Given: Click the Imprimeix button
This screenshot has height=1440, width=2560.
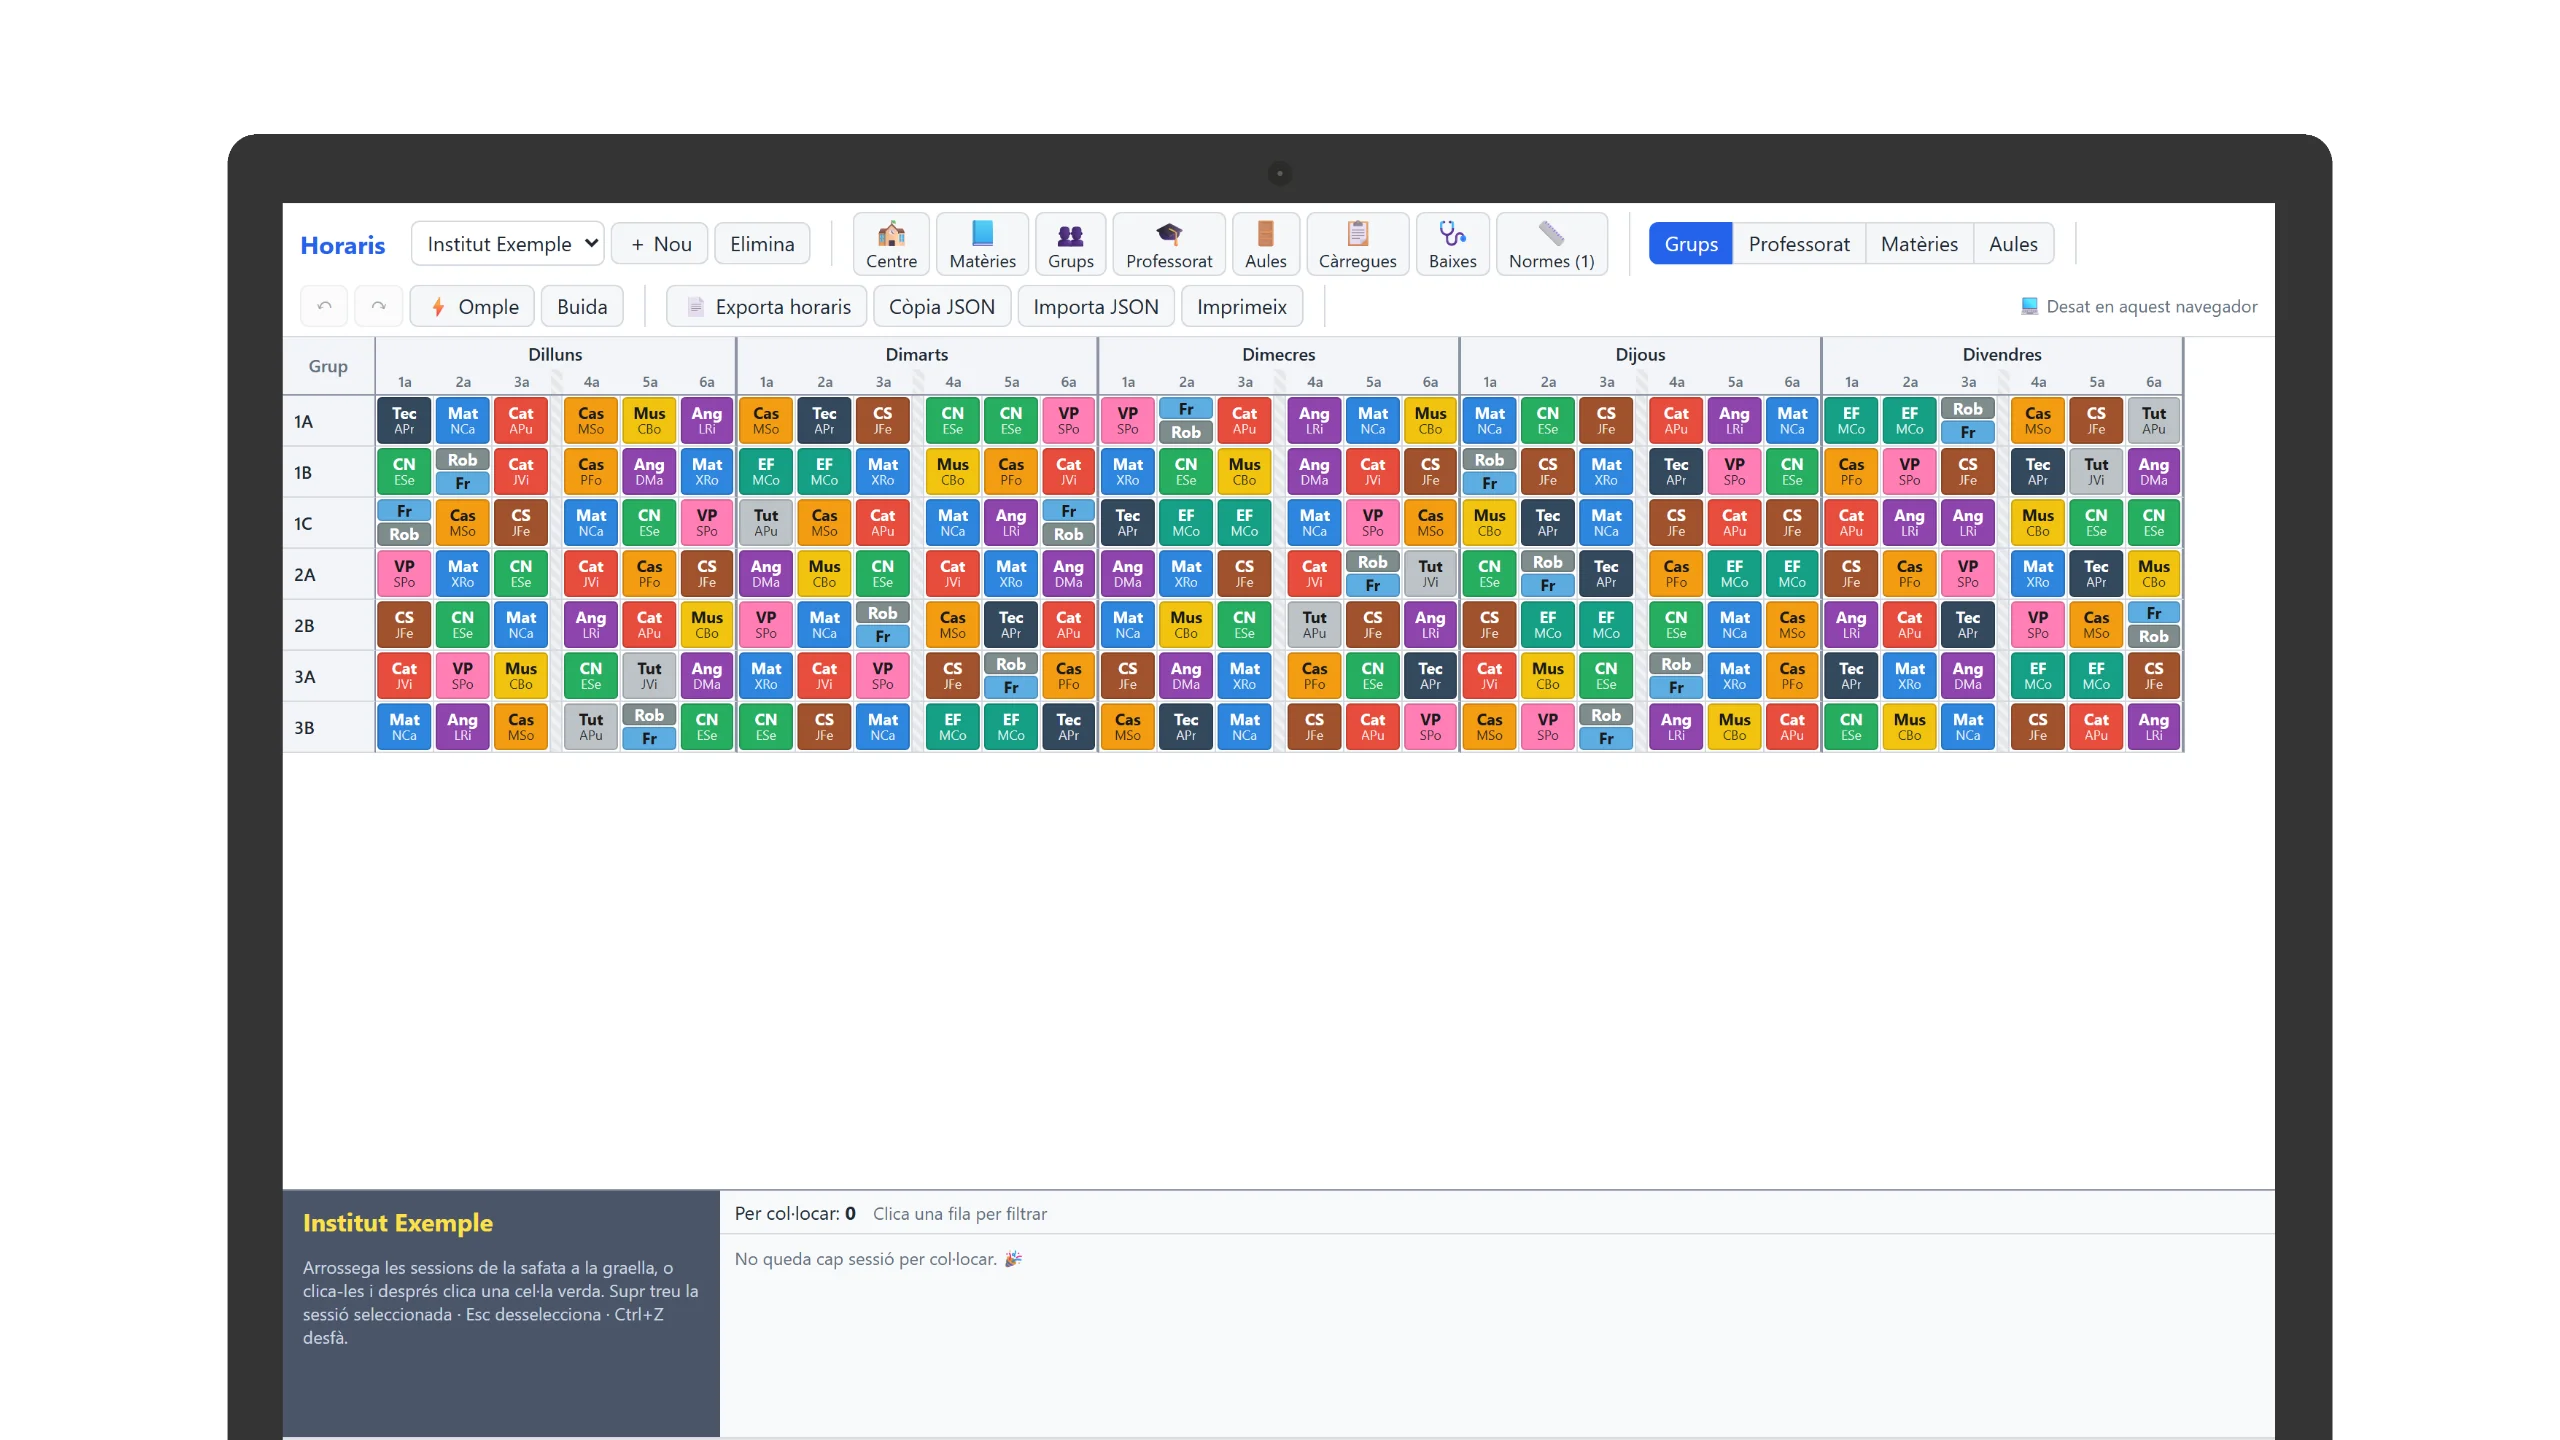Looking at the screenshot, I should pos(1242,306).
